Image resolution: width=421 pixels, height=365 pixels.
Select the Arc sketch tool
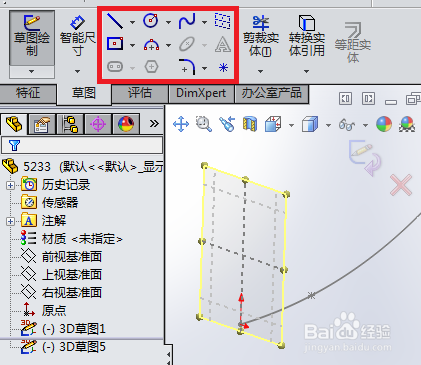[x=151, y=44]
